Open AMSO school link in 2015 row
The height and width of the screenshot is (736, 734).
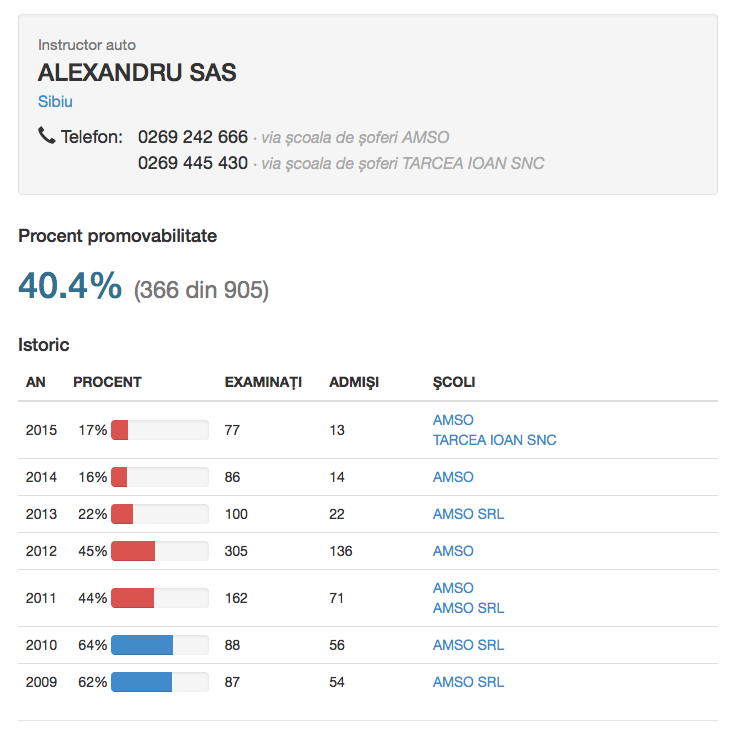coord(453,420)
